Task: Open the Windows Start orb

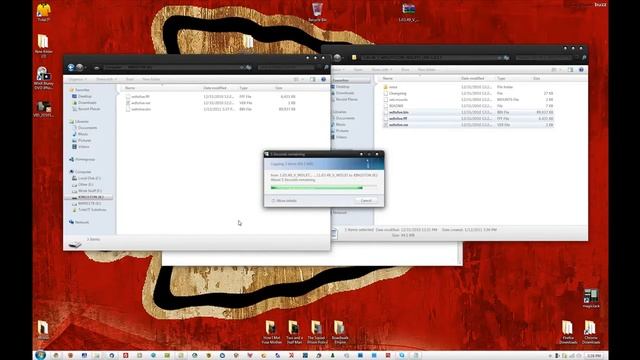Action: pyautogui.click(x=40, y=355)
